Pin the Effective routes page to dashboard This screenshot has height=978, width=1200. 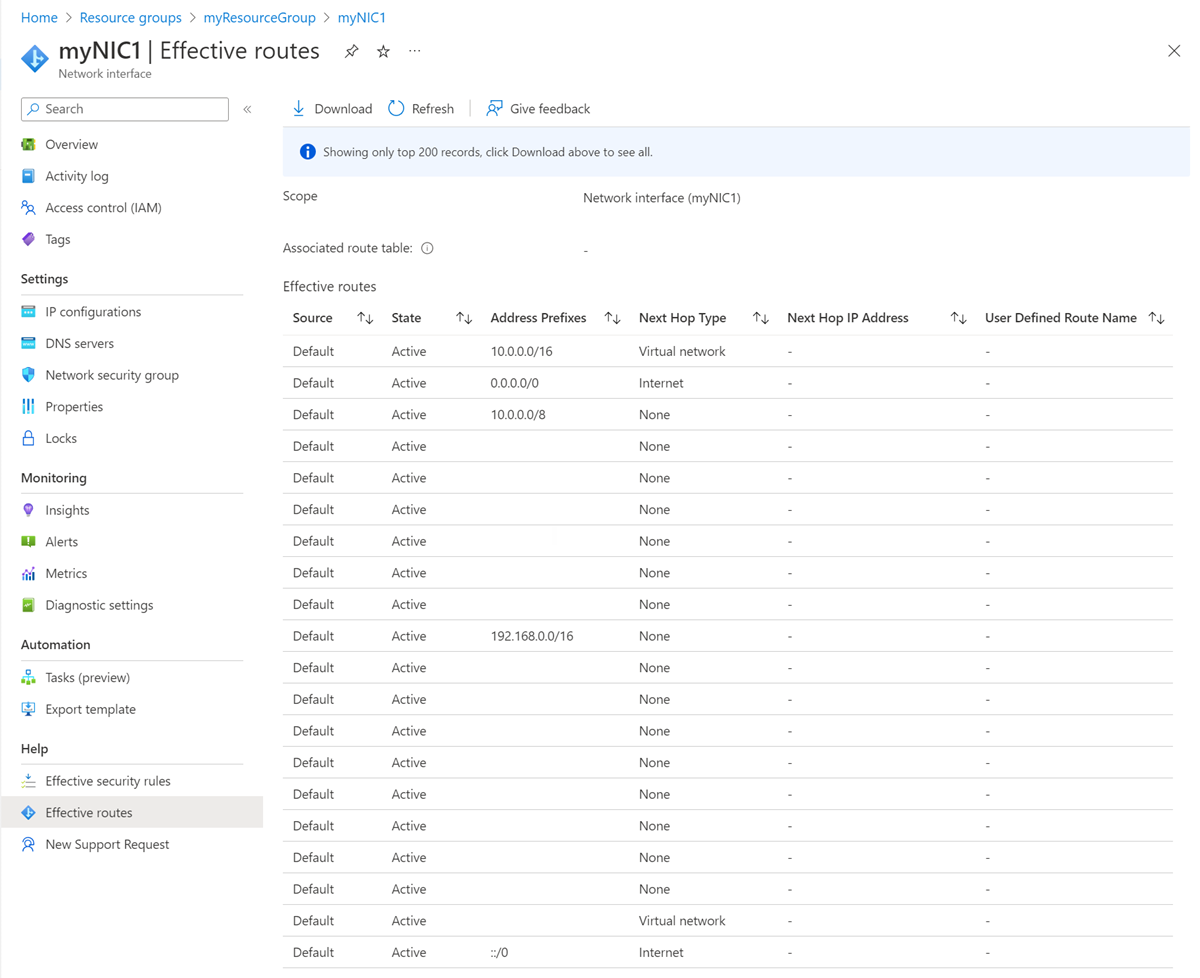[x=351, y=51]
